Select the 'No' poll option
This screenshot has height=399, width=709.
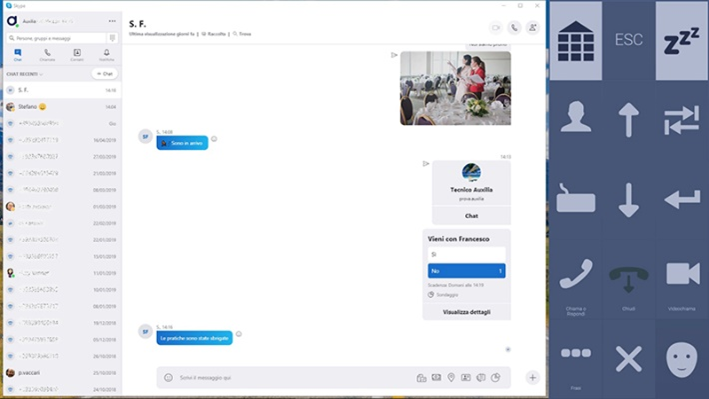coord(466,271)
